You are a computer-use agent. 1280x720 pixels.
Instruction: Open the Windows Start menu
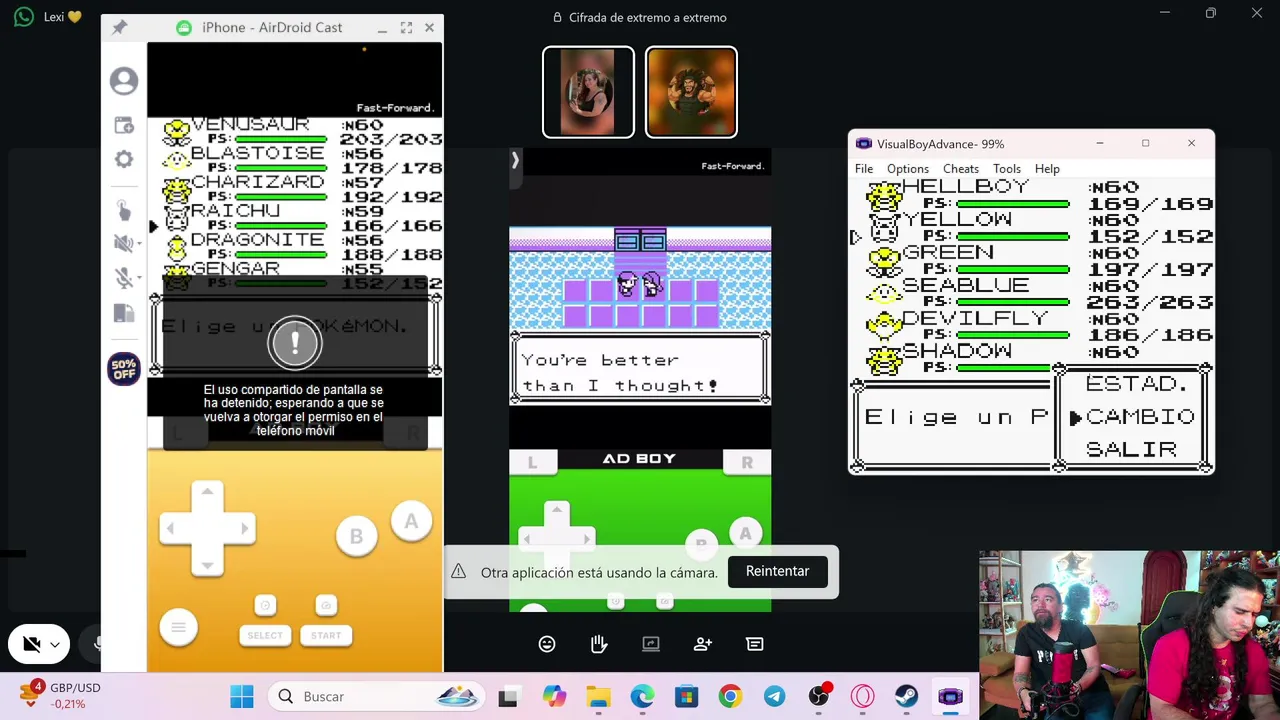click(242, 696)
